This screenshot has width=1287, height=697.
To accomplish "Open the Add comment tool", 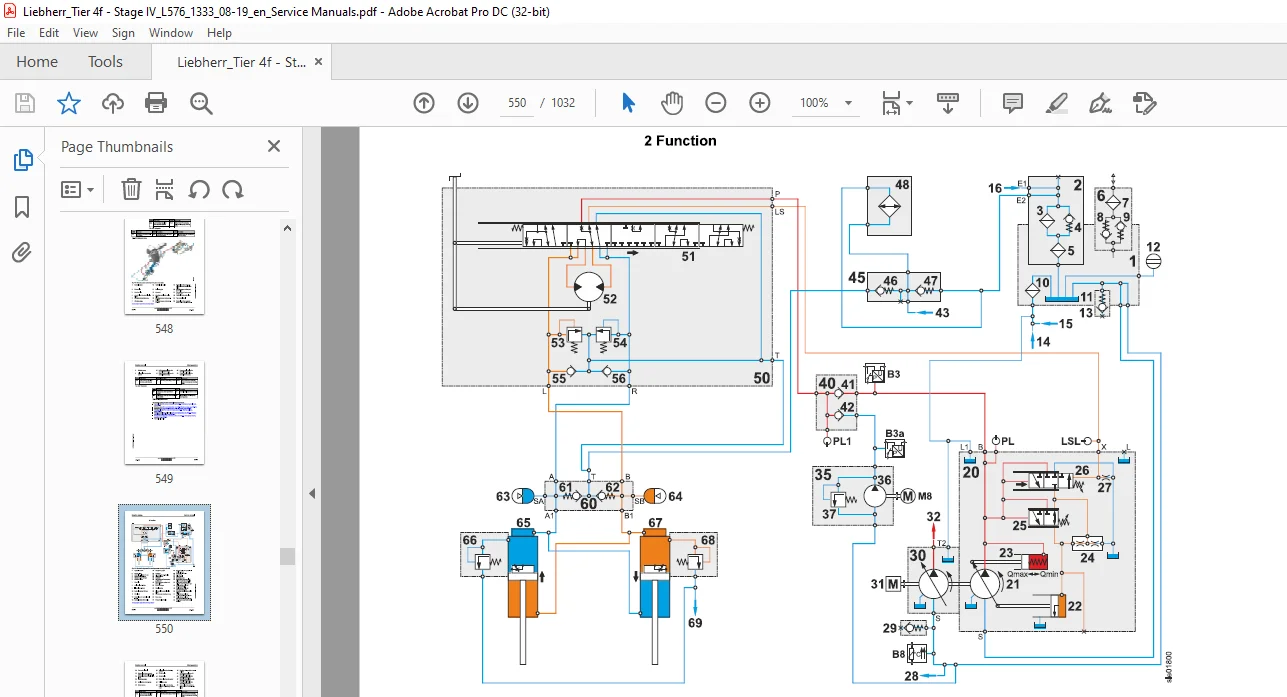I will click(x=1013, y=103).
